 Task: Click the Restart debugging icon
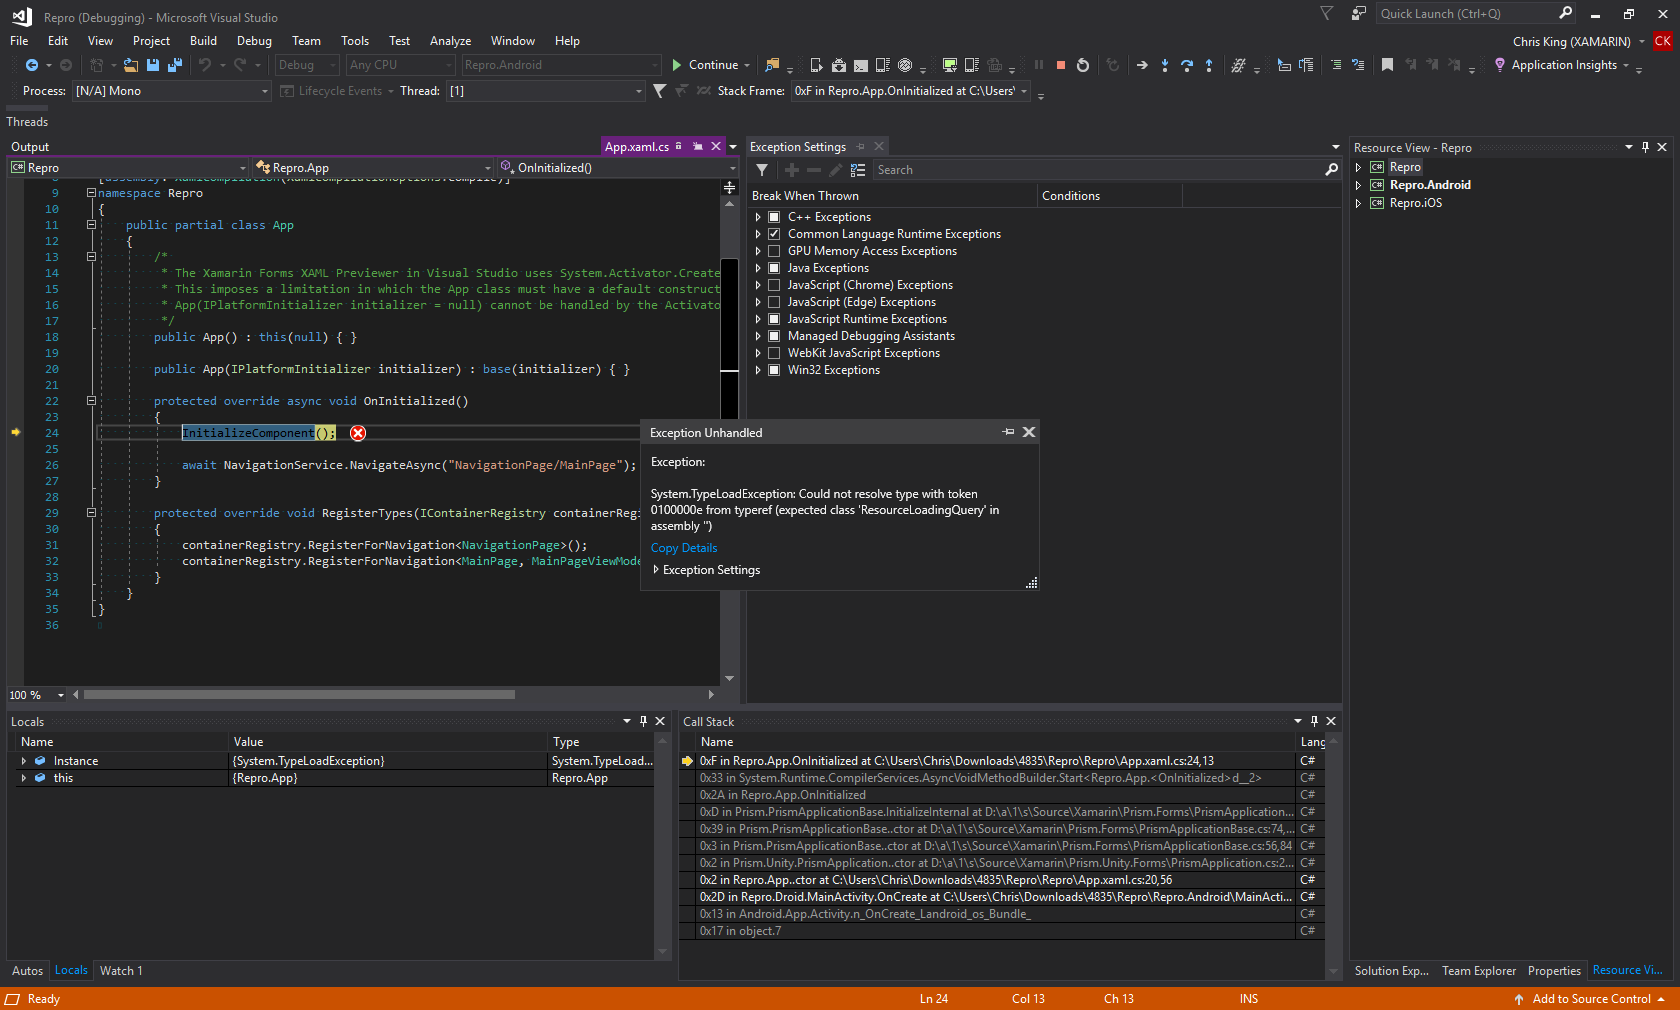(1083, 65)
